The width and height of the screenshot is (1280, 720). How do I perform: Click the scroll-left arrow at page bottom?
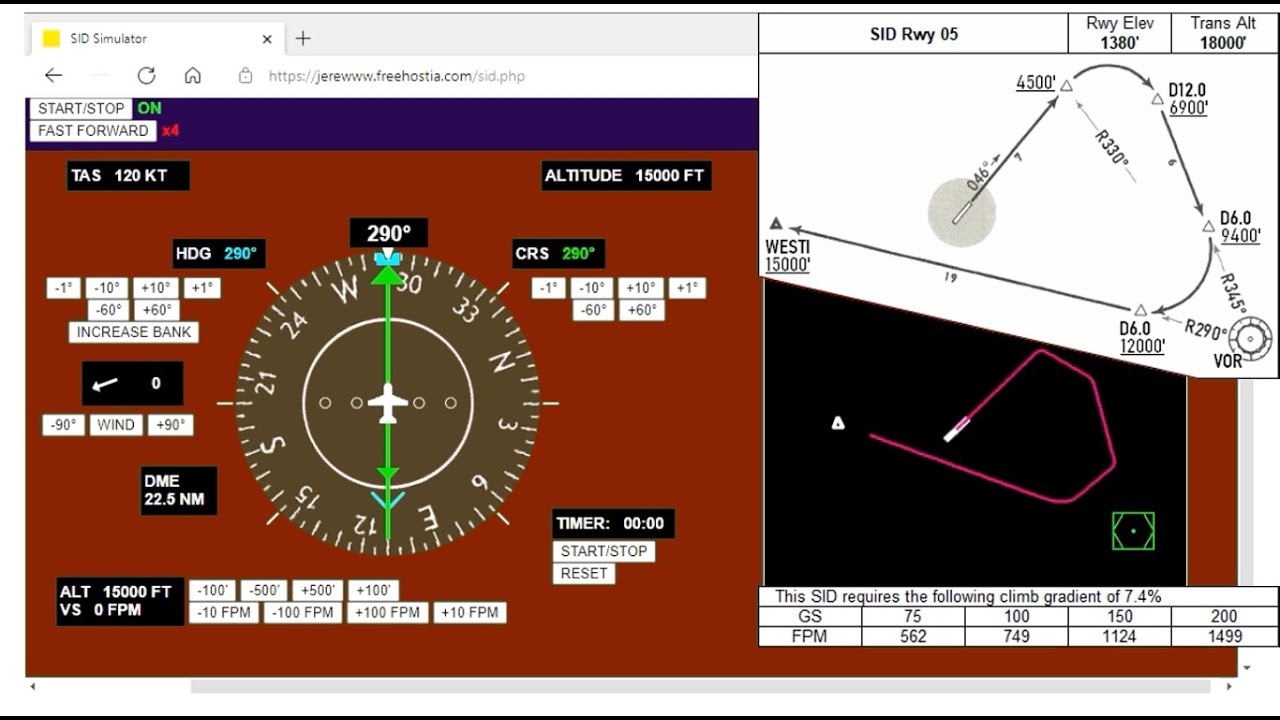coord(33,687)
